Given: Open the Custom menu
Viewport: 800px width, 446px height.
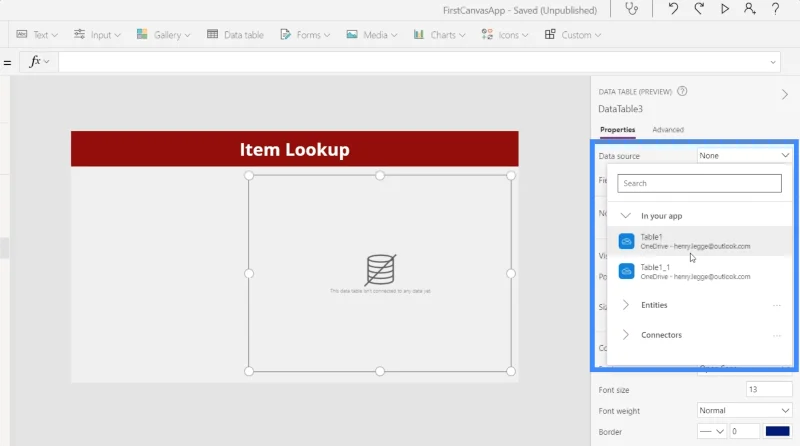Looking at the screenshot, I should pos(572,35).
